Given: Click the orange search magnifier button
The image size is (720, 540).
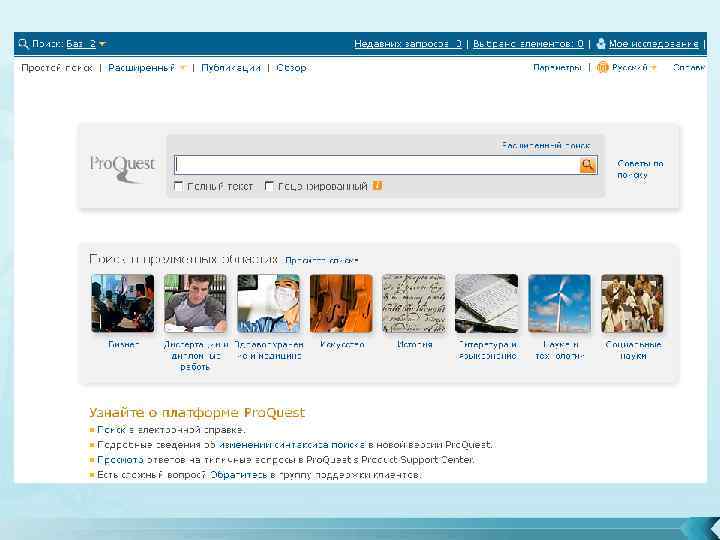Looking at the screenshot, I should coord(588,165).
